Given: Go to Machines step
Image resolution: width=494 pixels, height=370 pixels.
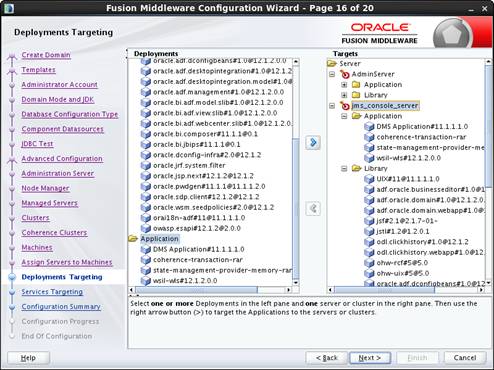Looking at the screenshot, I should tap(37, 247).
